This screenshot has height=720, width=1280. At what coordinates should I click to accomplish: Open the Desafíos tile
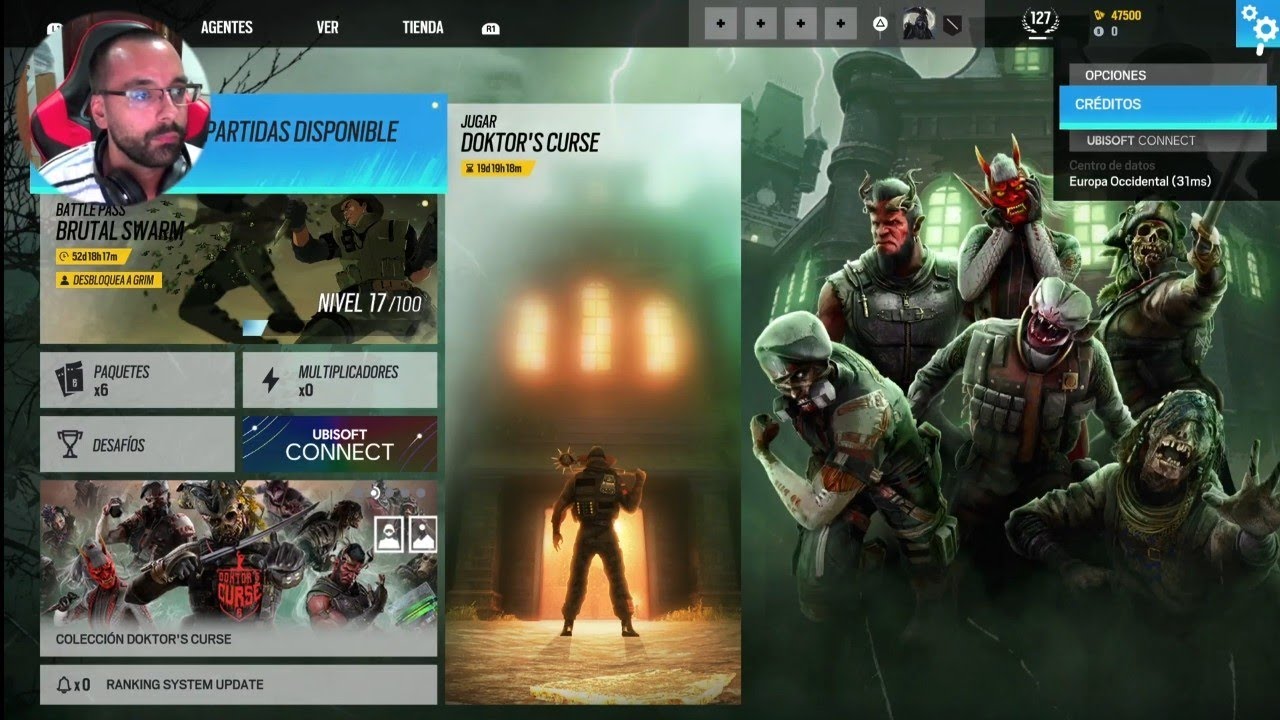coord(137,445)
